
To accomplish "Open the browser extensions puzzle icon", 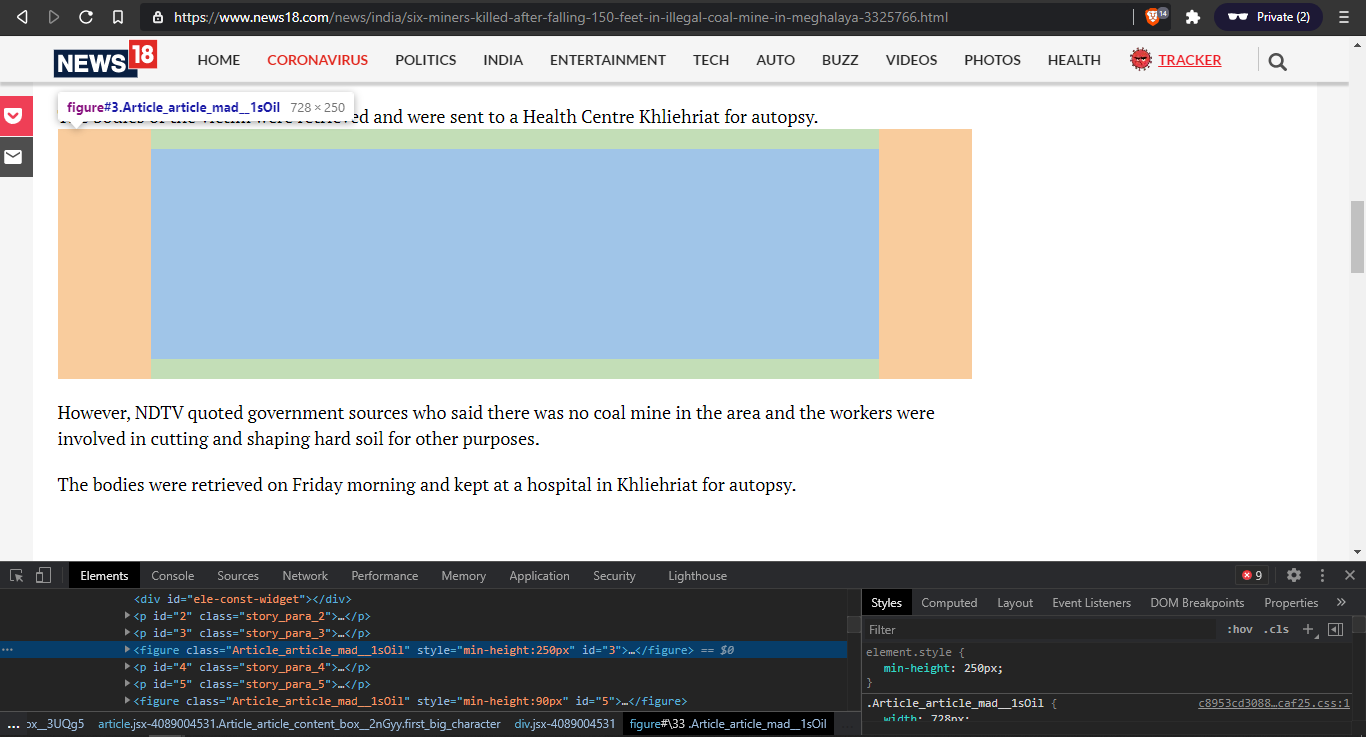I will tap(1192, 17).
